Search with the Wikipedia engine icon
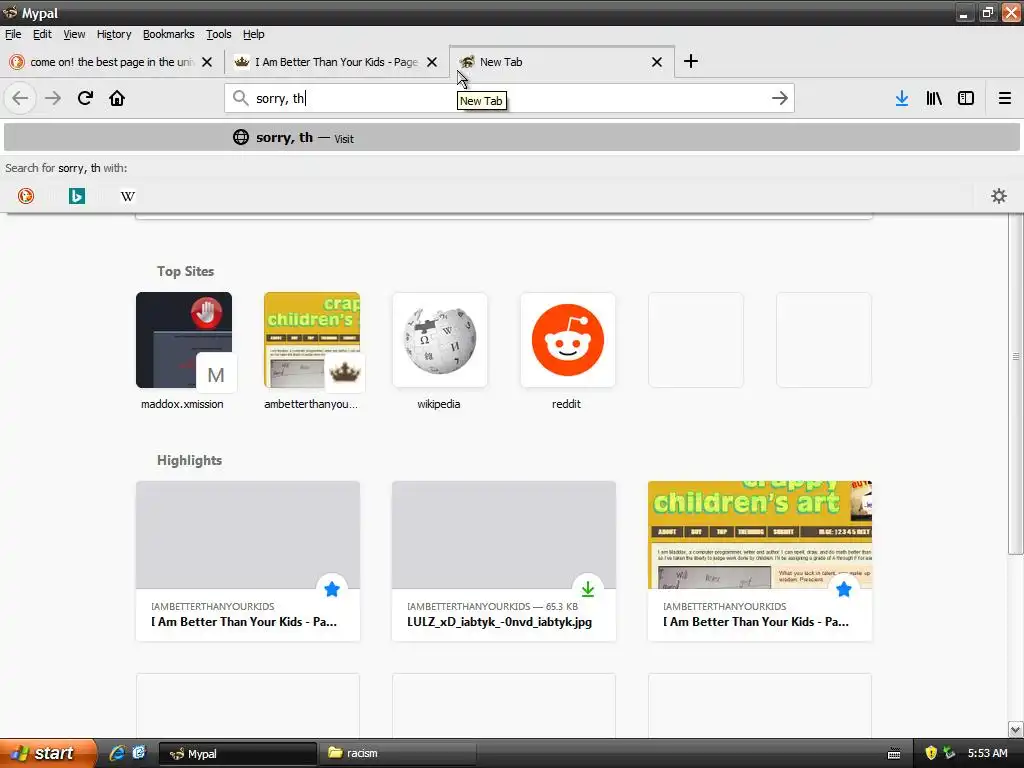 128,196
